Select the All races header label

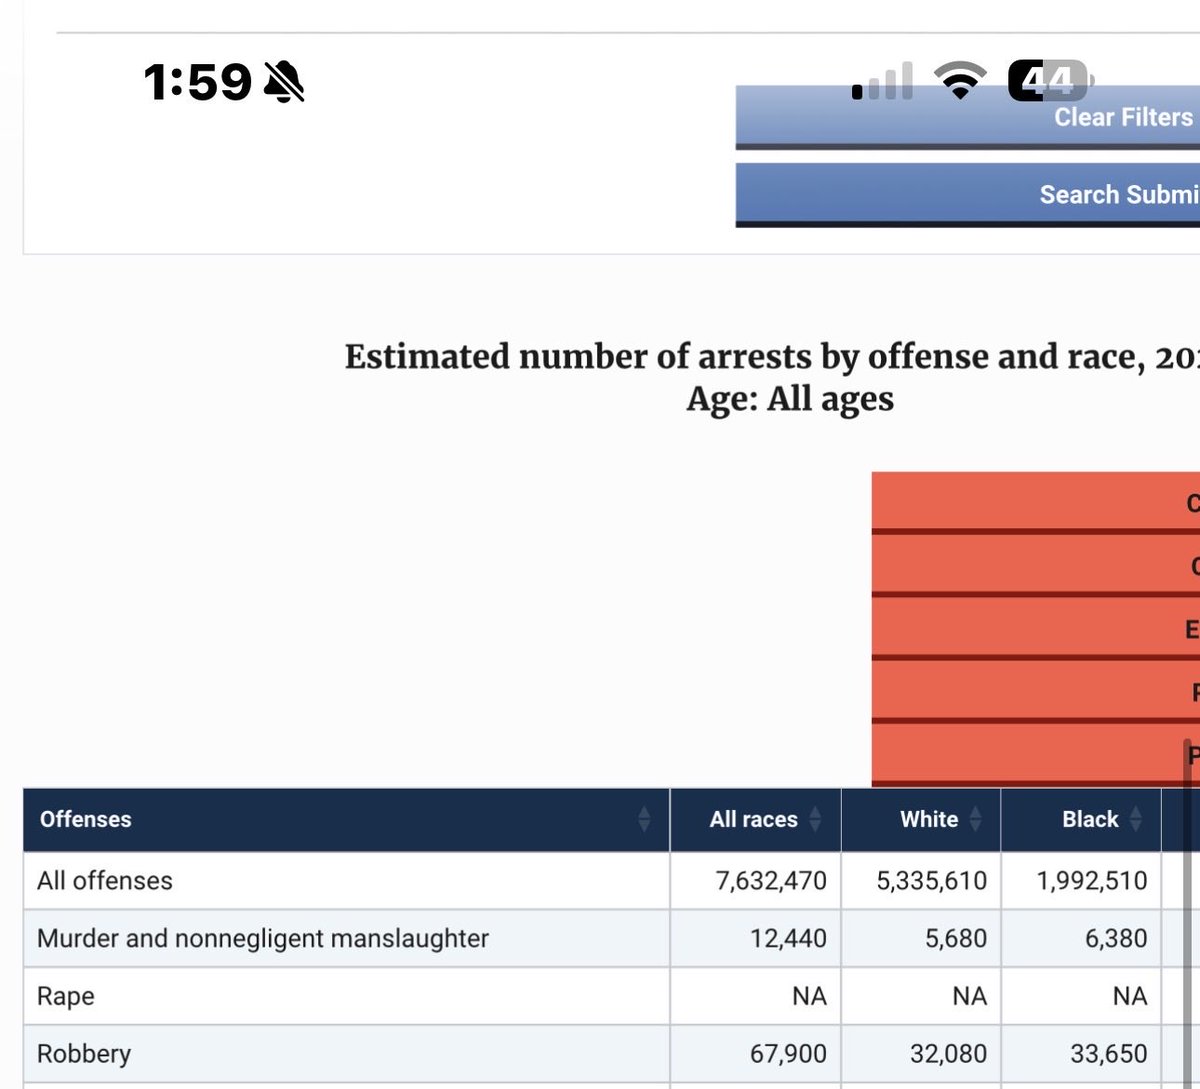point(753,820)
